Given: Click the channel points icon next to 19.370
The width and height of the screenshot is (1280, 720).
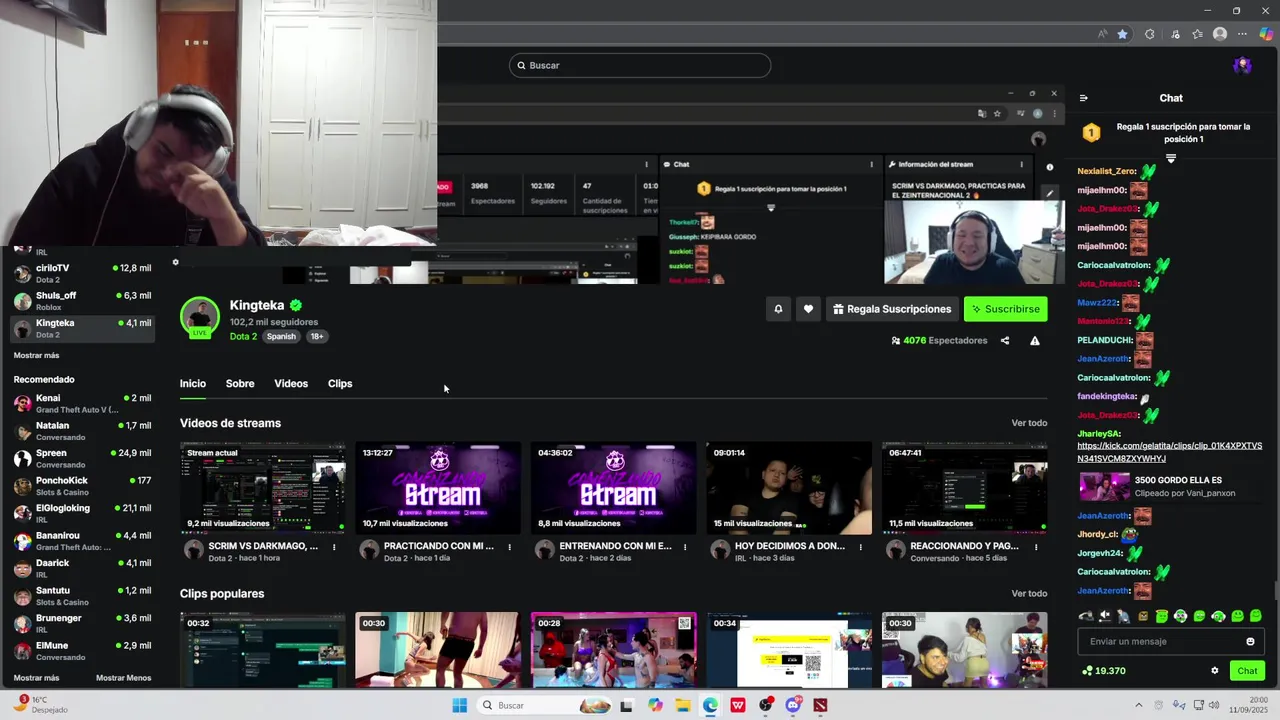Looking at the screenshot, I should (x=1087, y=671).
